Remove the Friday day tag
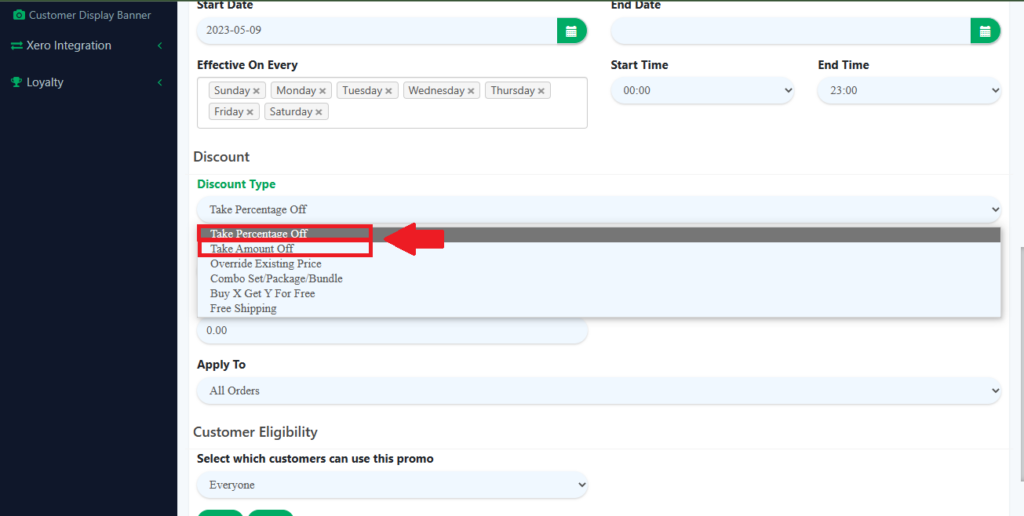 pyautogui.click(x=250, y=112)
